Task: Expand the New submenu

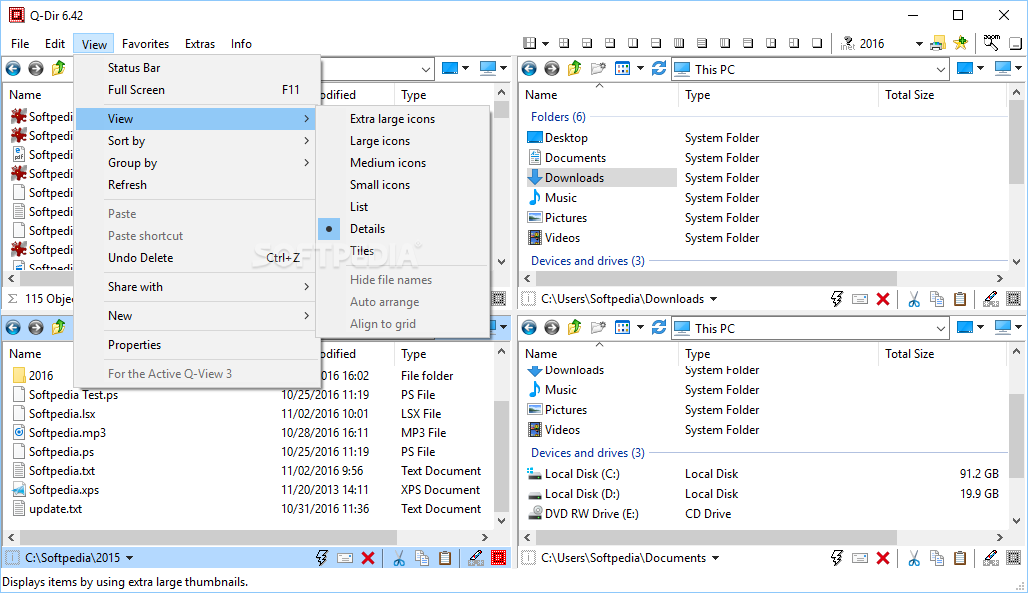Action: click(x=197, y=316)
